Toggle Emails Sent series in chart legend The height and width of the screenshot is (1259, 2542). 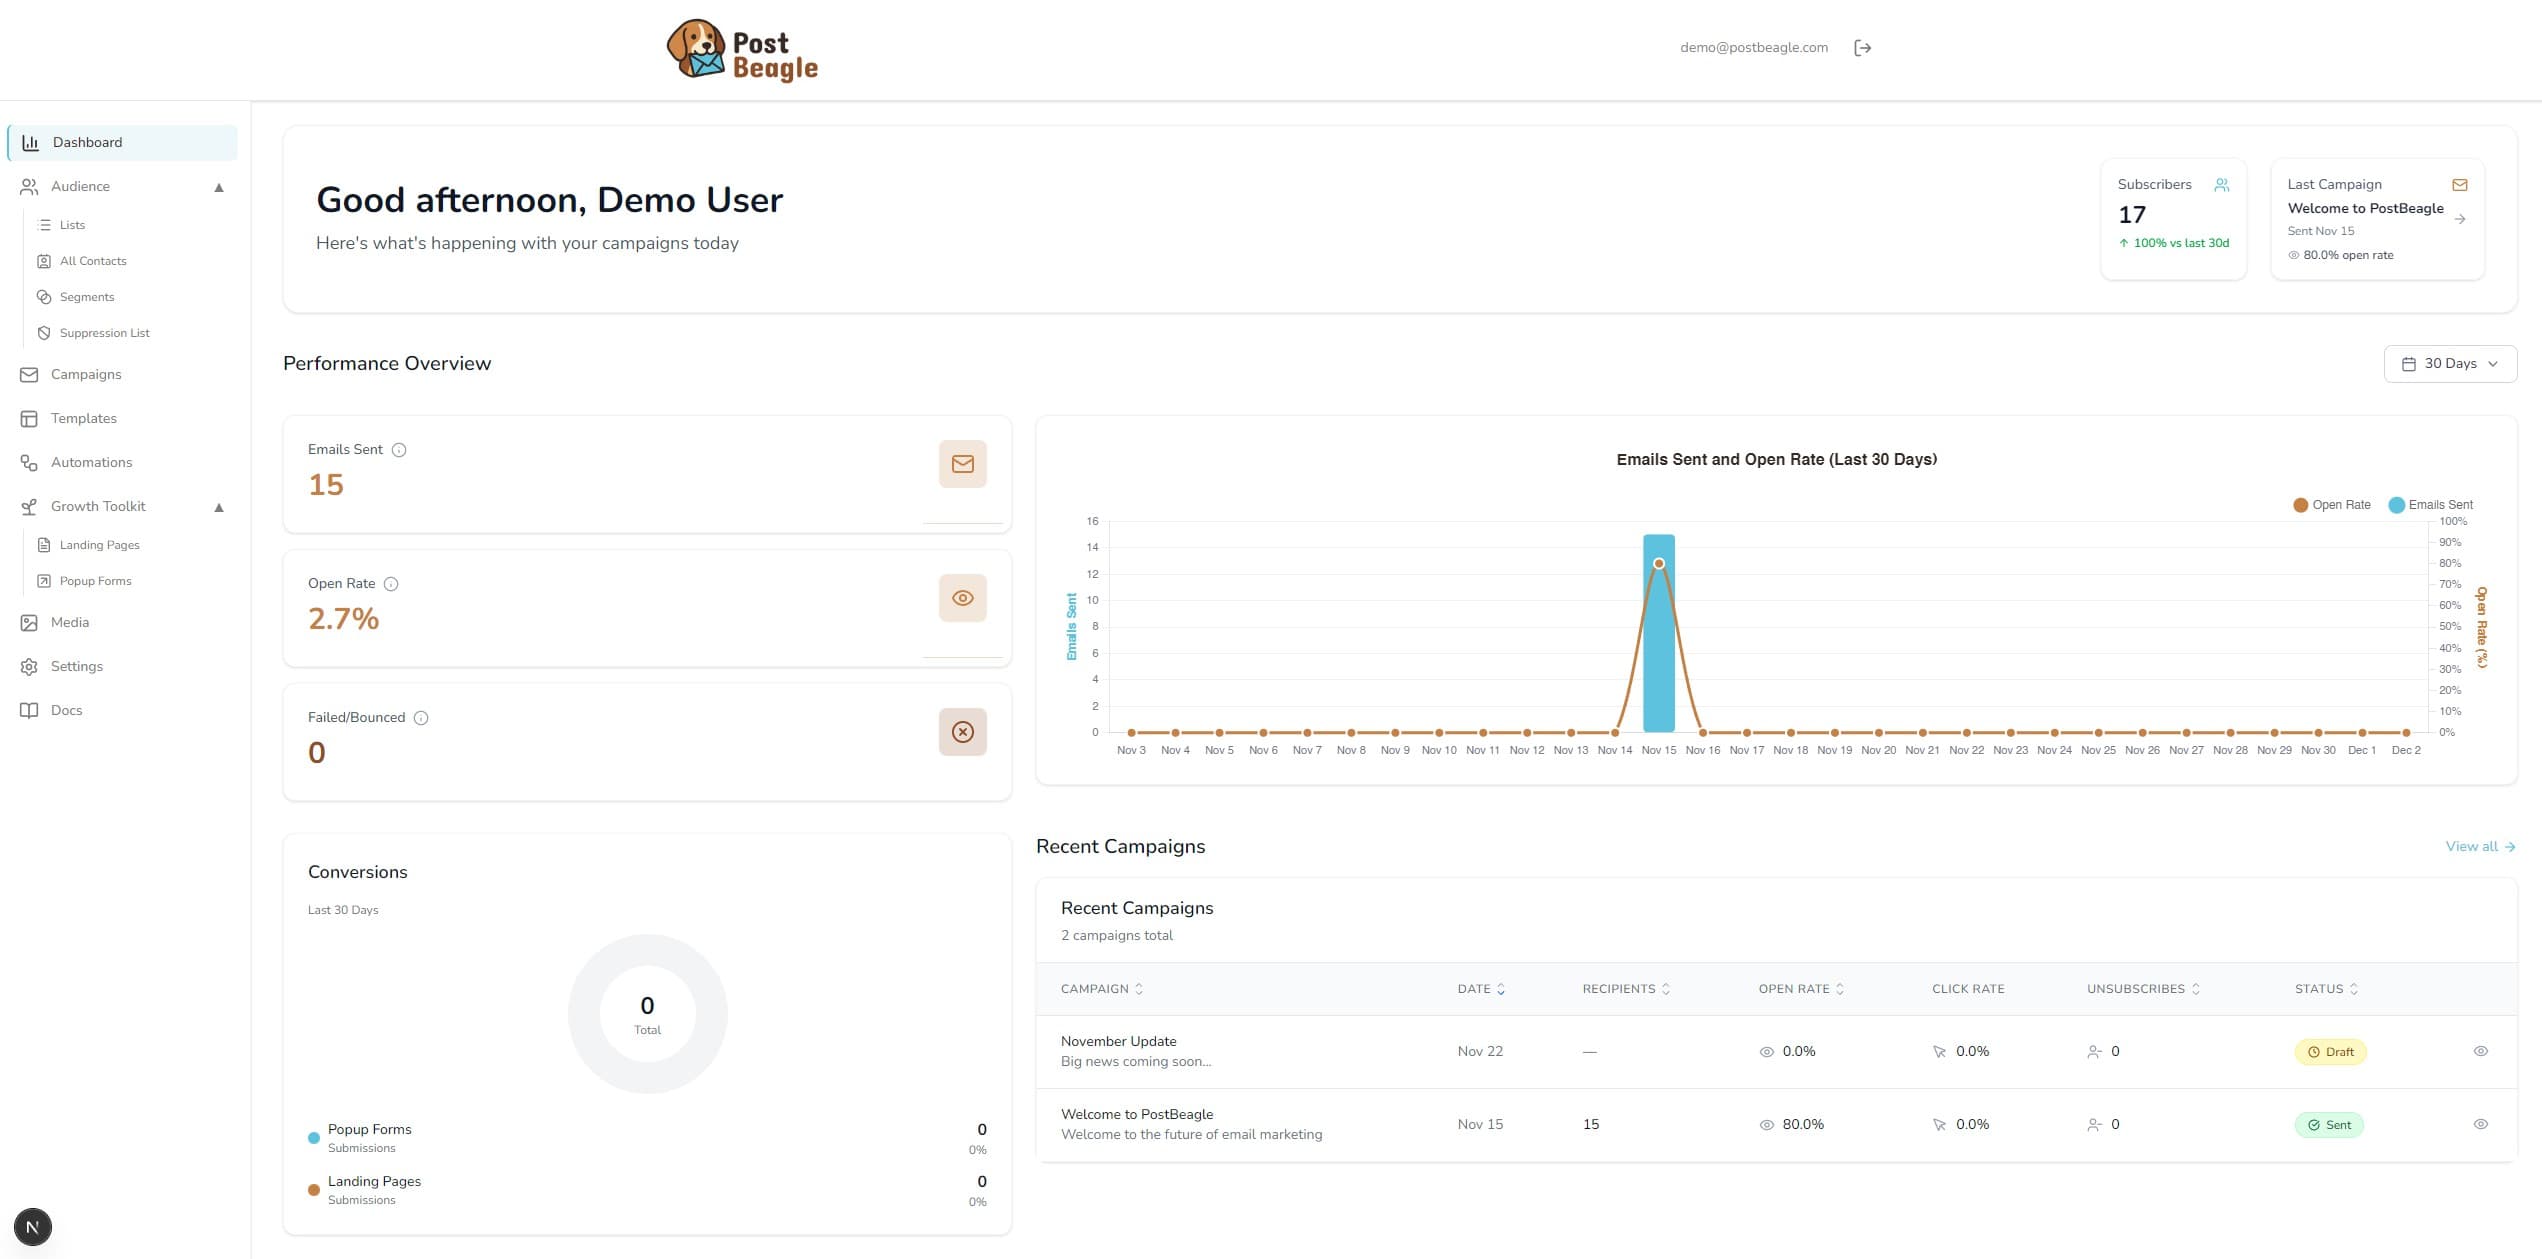click(x=2430, y=505)
